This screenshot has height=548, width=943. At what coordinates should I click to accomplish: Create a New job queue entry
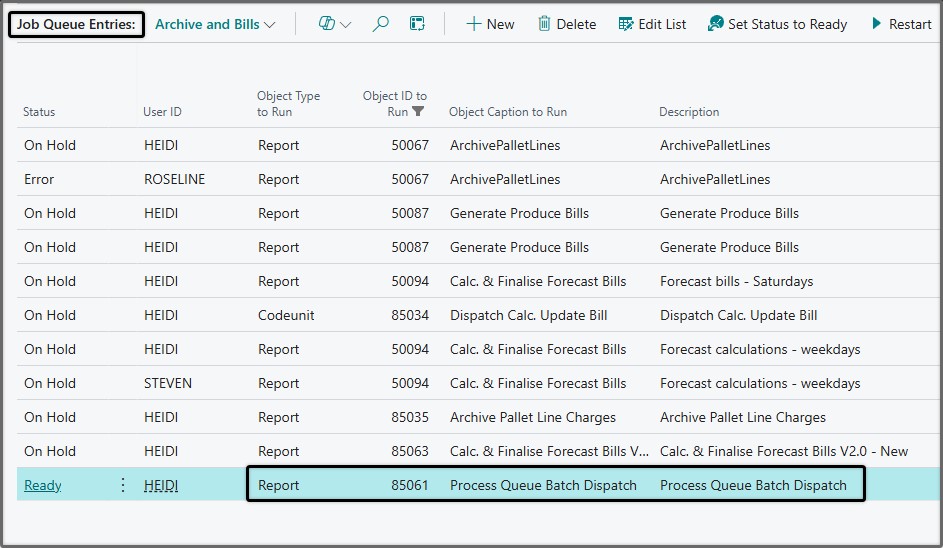tap(490, 24)
